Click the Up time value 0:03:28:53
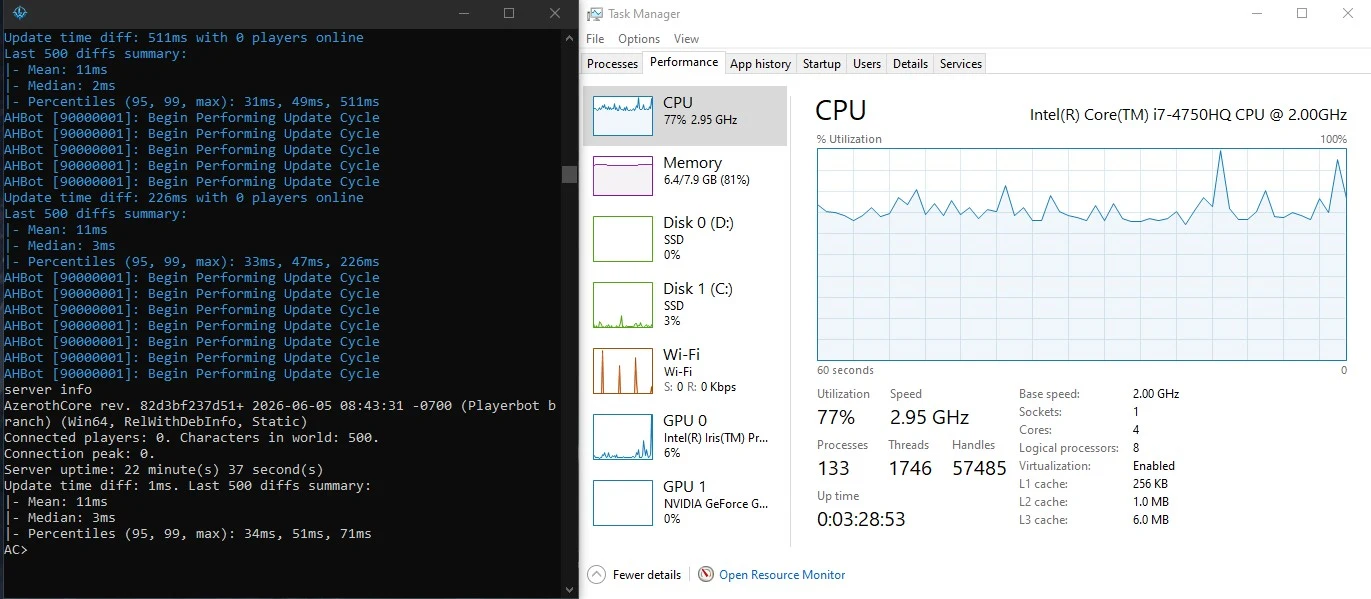The height and width of the screenshot is (599, 1371). click(x=862, y=519)
